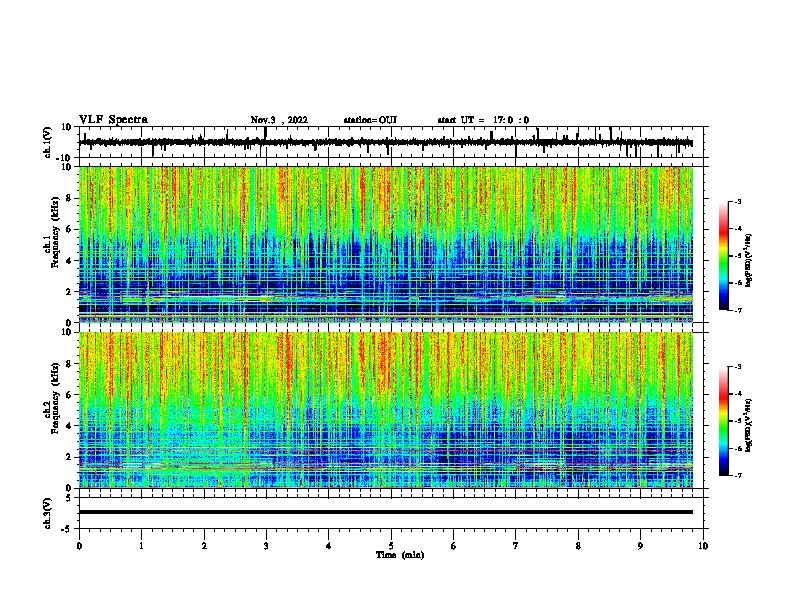Click the ch.2 spectrogram color bar
Viewport: 792px width, 612px height.
724,421
